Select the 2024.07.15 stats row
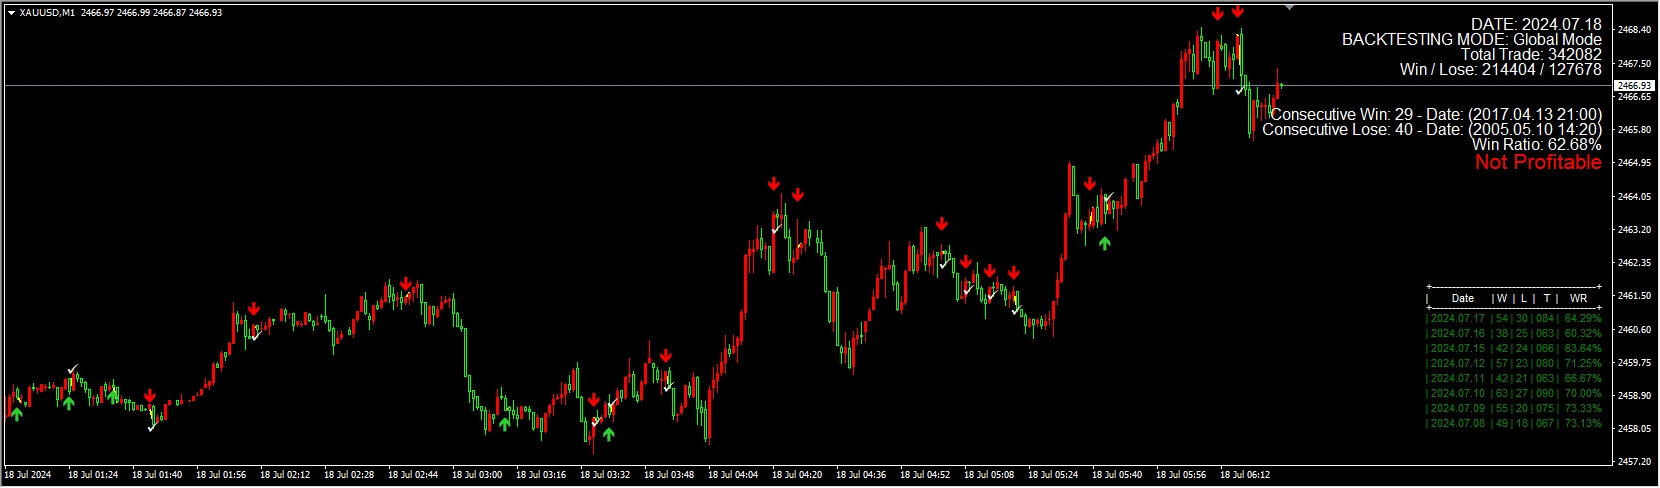 tap(1513, 348)
